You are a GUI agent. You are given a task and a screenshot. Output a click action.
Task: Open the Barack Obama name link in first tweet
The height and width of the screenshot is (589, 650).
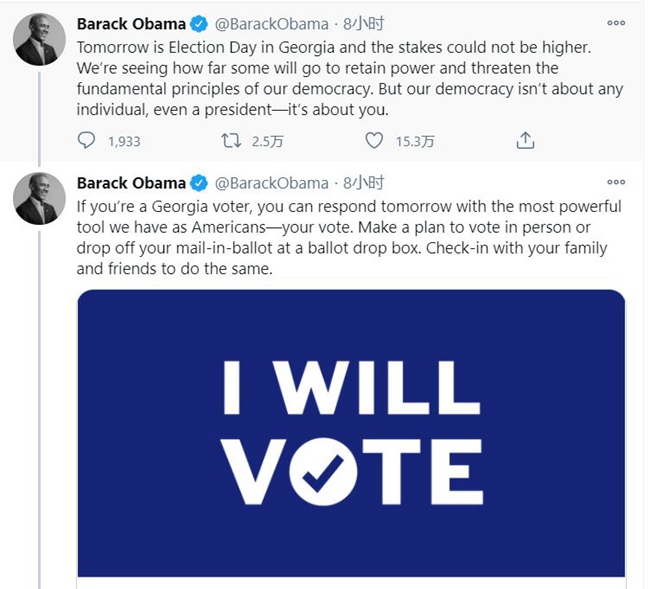(x=131, y=21)
